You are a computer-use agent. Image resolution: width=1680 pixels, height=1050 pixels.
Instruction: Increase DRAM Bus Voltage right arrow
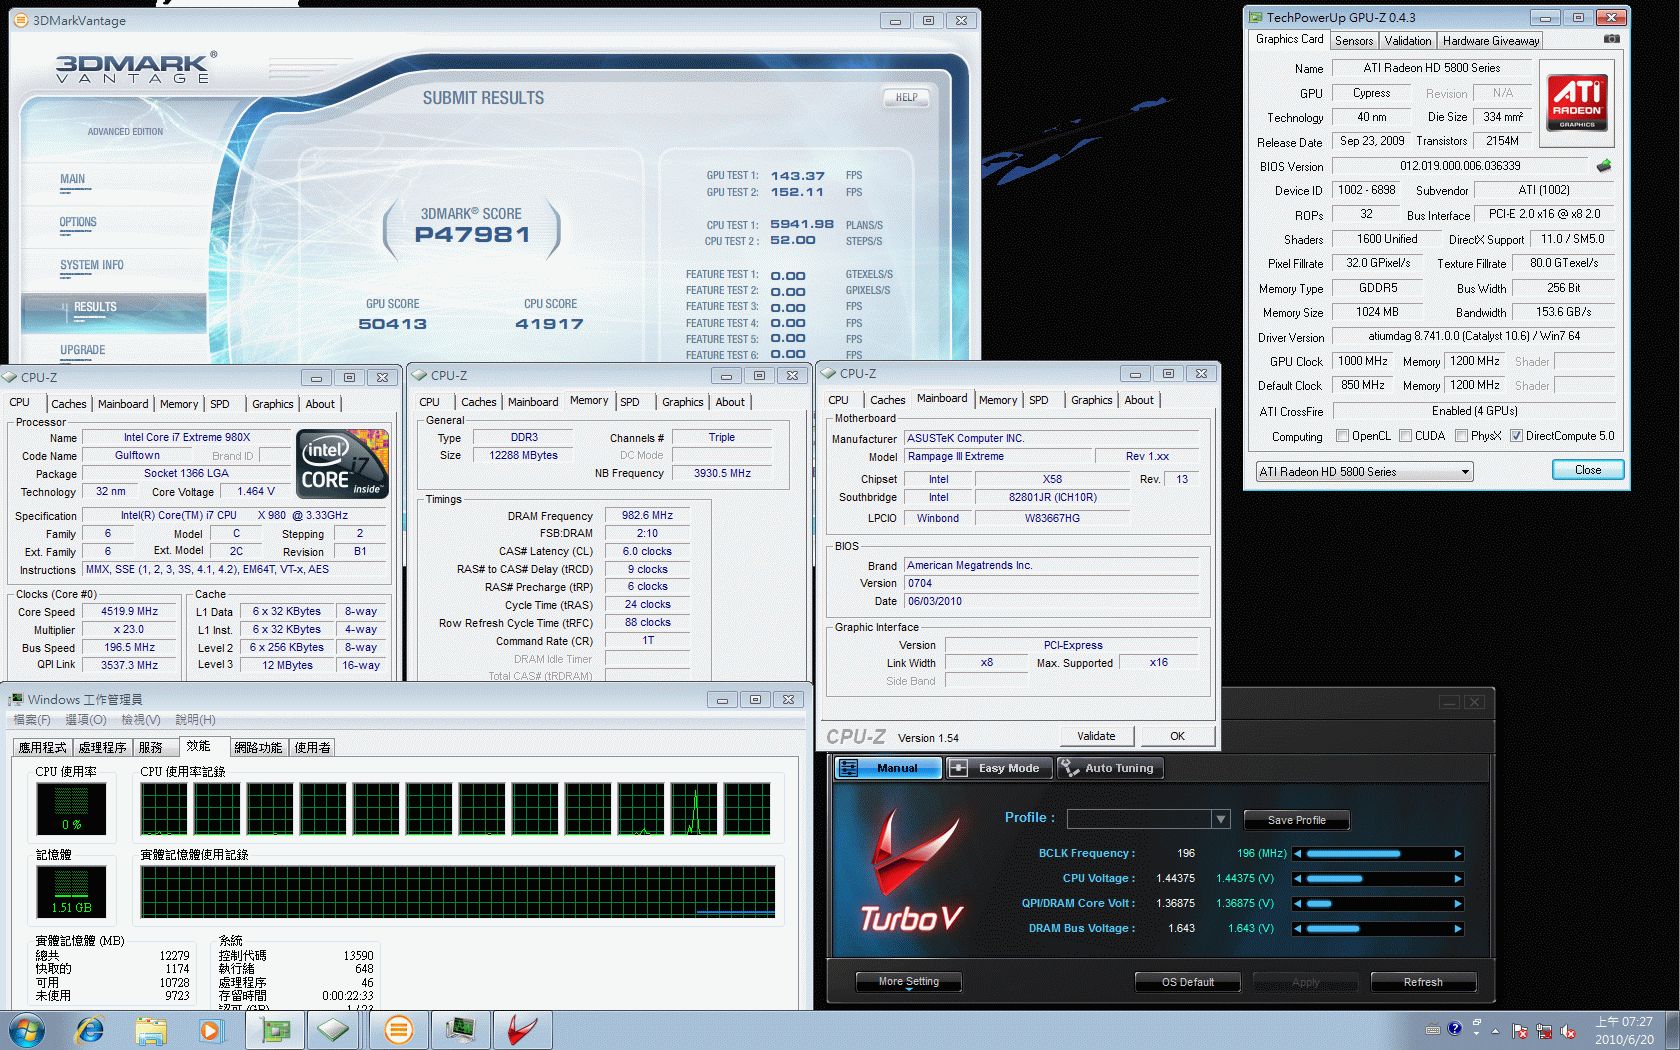(1458, 929)
